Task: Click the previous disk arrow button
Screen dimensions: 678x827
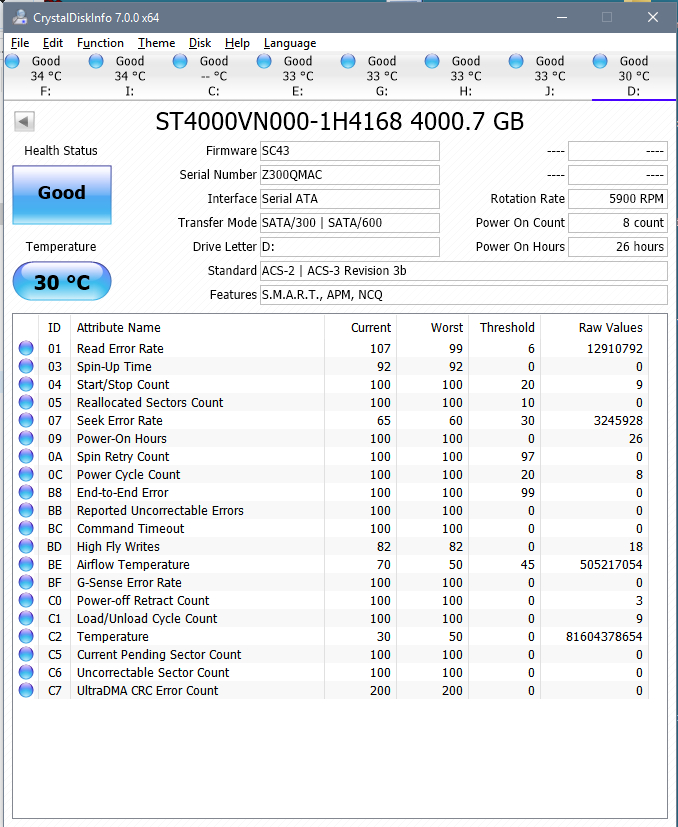Action: click(x=24, y=121)
